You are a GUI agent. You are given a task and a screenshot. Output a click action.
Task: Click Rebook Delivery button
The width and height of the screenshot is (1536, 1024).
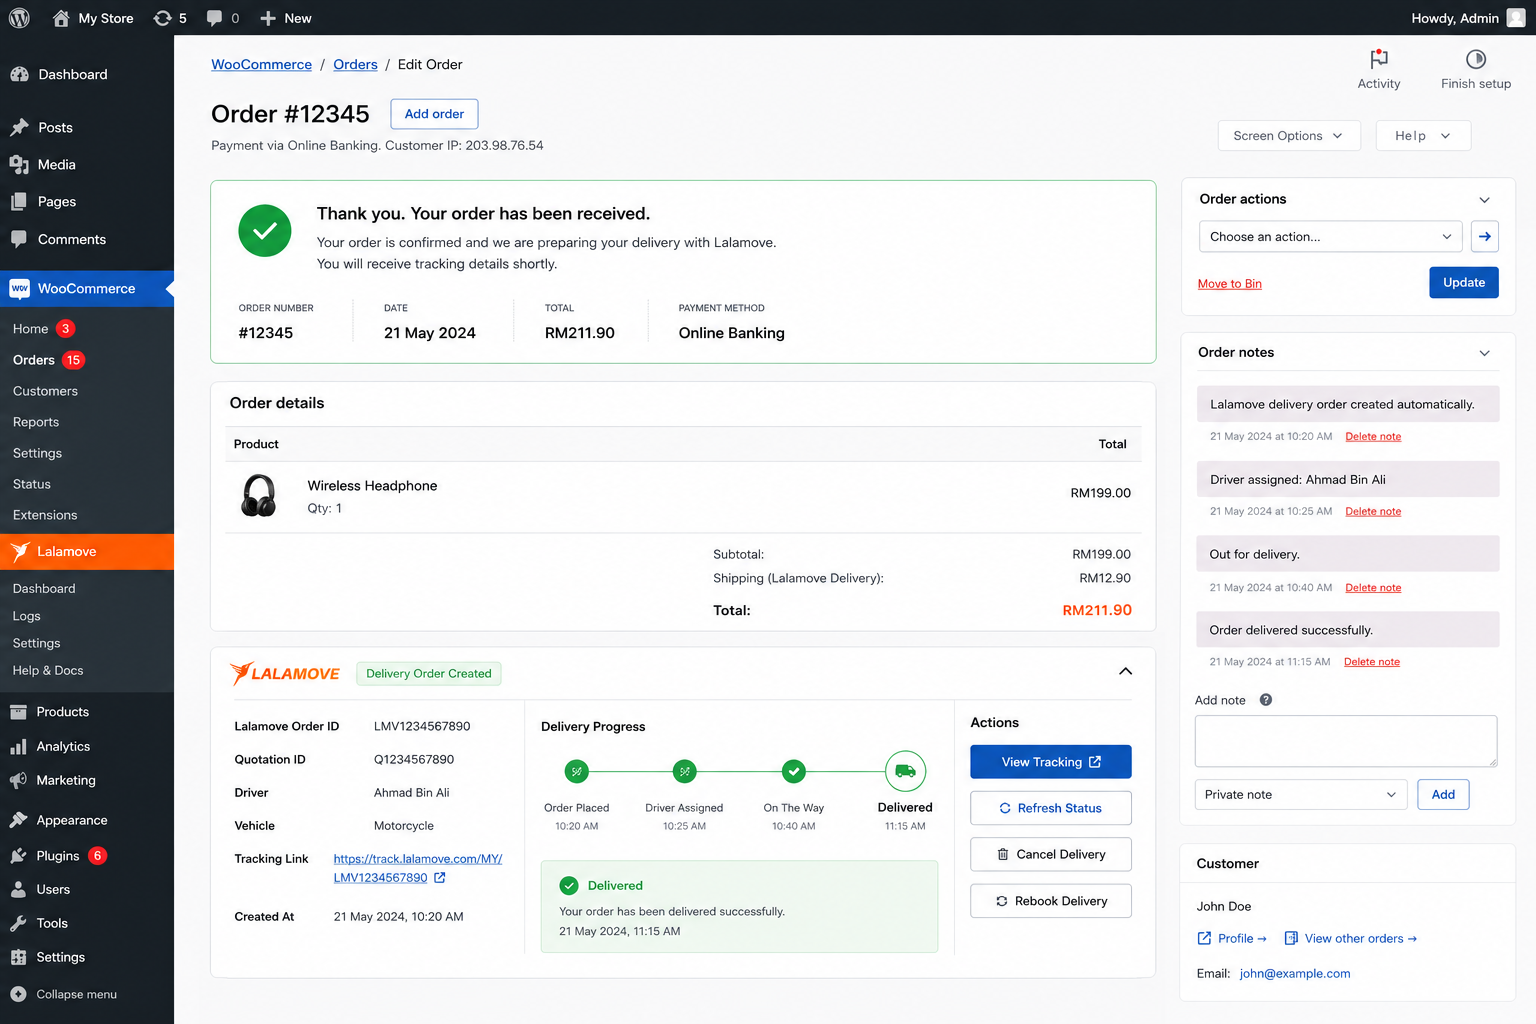click(1051, 901)
